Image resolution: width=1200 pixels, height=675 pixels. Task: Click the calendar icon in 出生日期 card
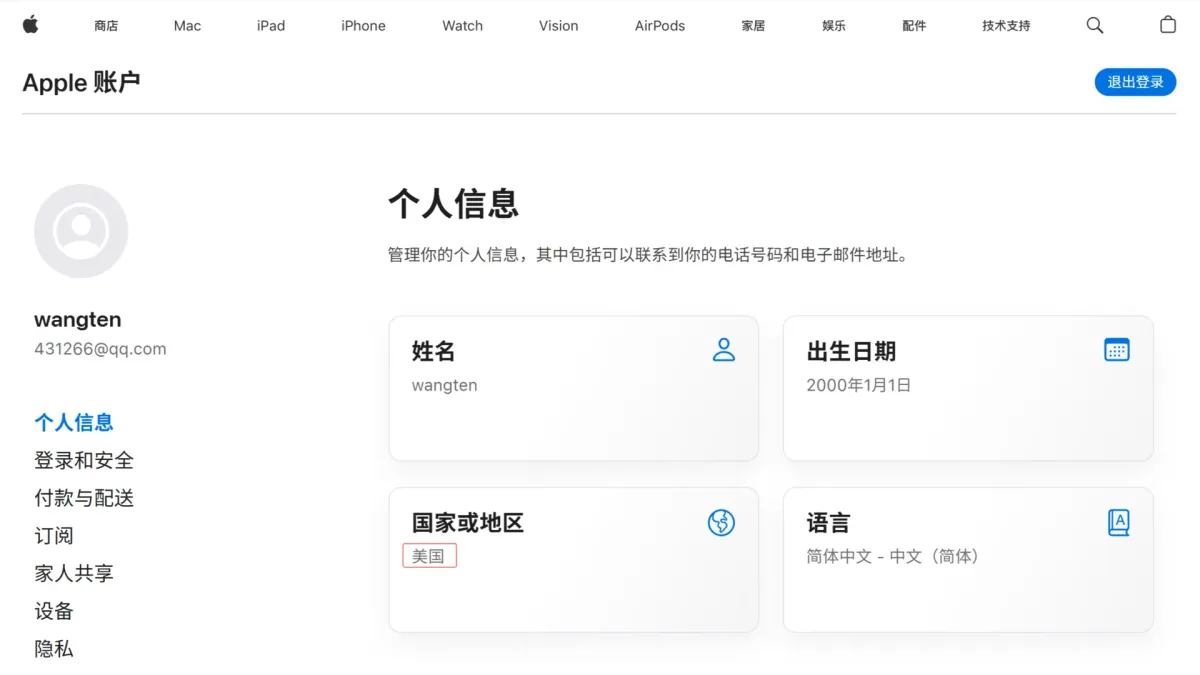pyautogui.click(x=1117, y=349)
